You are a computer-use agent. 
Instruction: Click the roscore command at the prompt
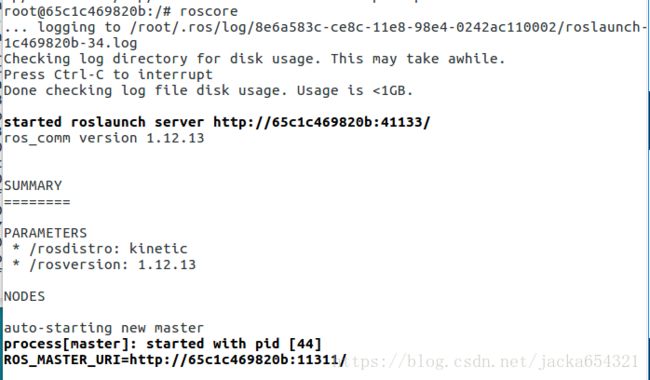[209, 11]
